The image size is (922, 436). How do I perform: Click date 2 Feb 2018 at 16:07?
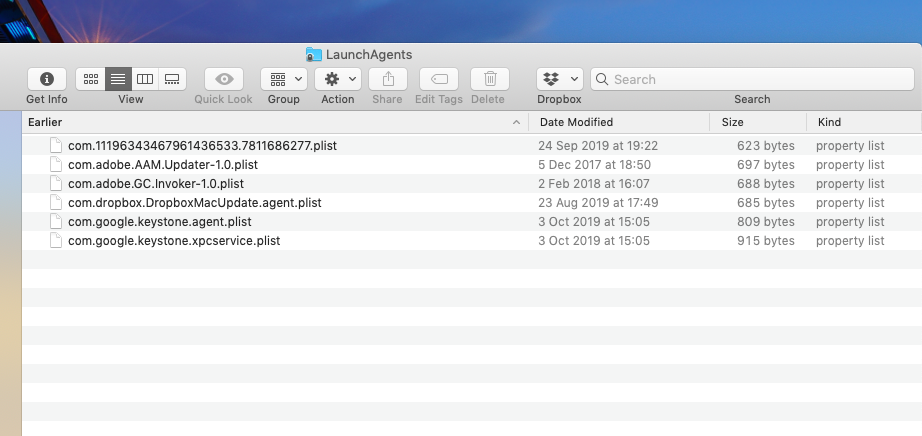(x=594, y=184)
